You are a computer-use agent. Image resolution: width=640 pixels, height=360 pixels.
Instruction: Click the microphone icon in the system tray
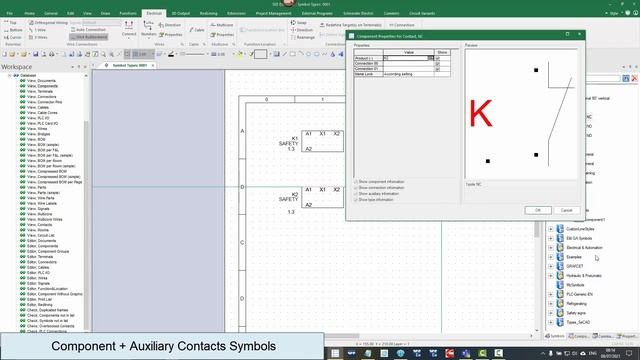click(x=550, y=353)
